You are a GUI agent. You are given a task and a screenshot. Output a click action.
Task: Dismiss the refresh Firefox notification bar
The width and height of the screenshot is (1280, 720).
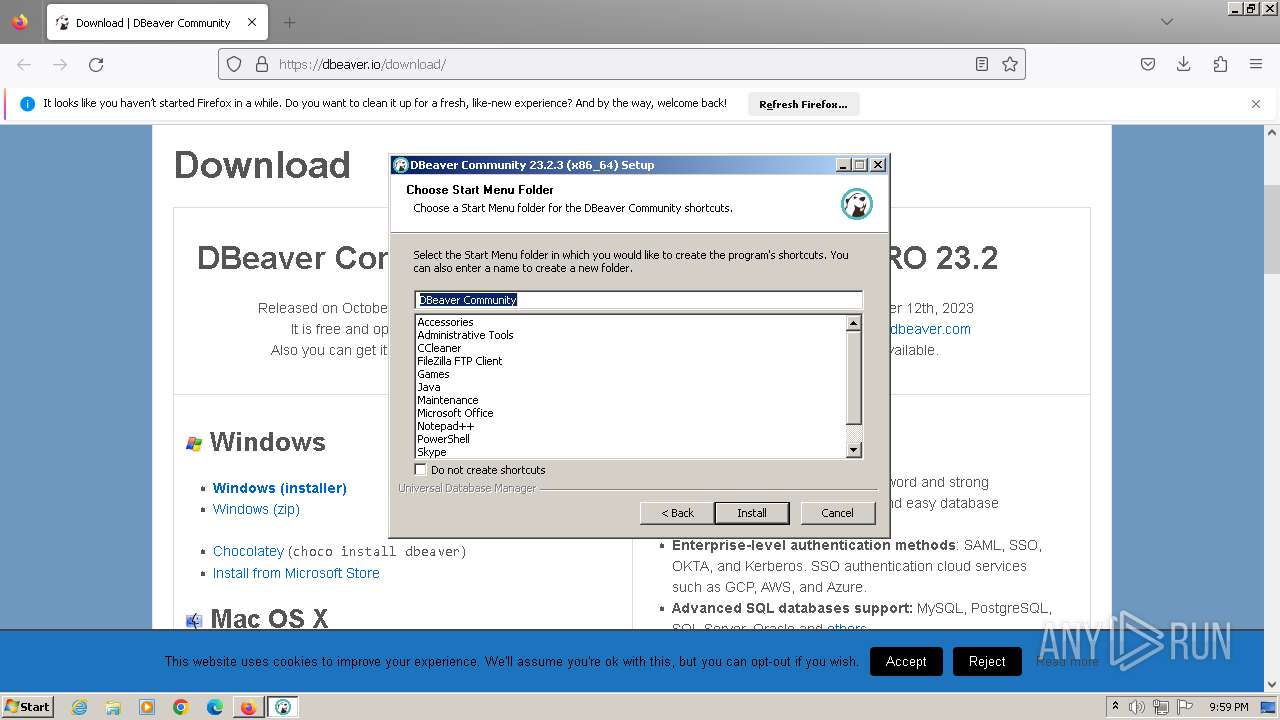(x=1256, y=103)
